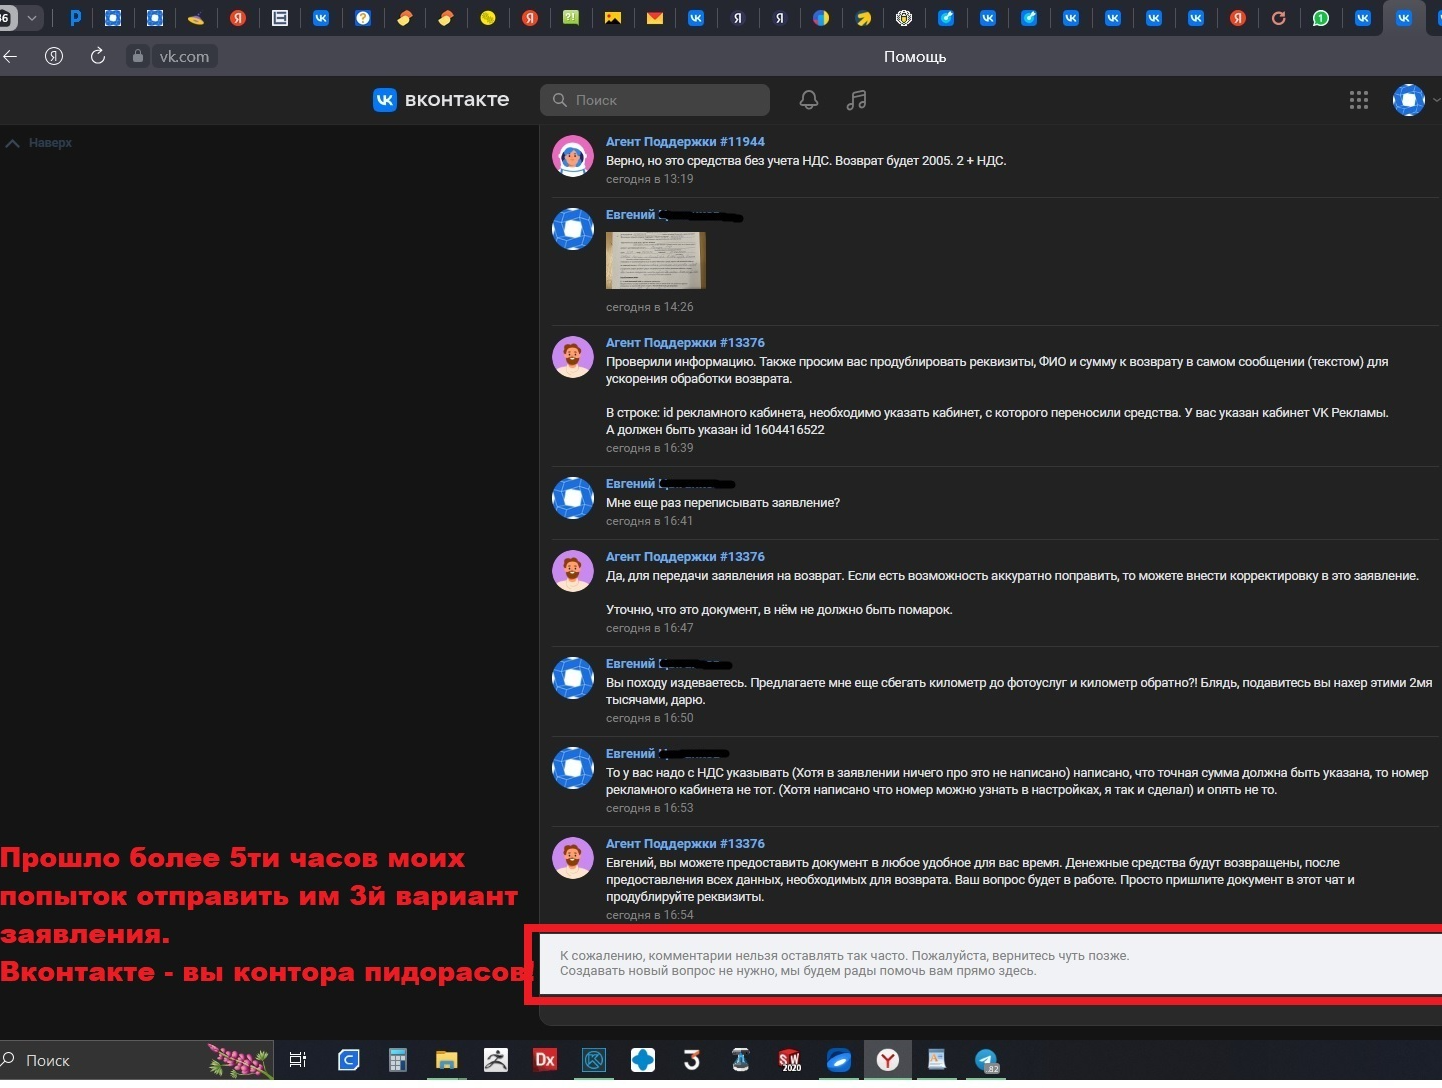Click the Агент Поддержки #11944 avatar

click(573, 156)
